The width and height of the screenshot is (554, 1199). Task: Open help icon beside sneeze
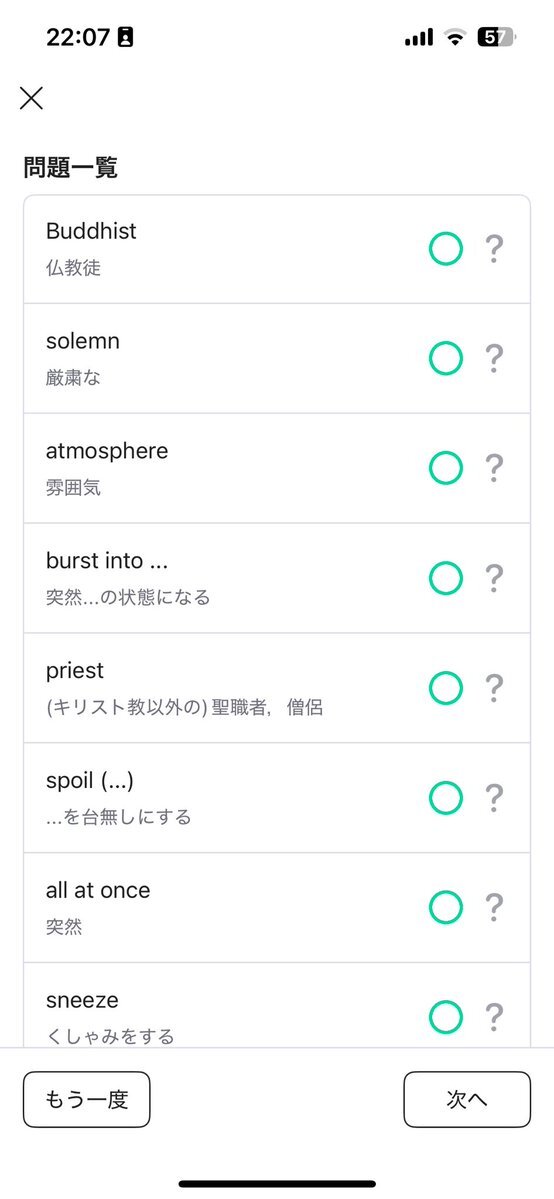click(x=495, y=1018)
